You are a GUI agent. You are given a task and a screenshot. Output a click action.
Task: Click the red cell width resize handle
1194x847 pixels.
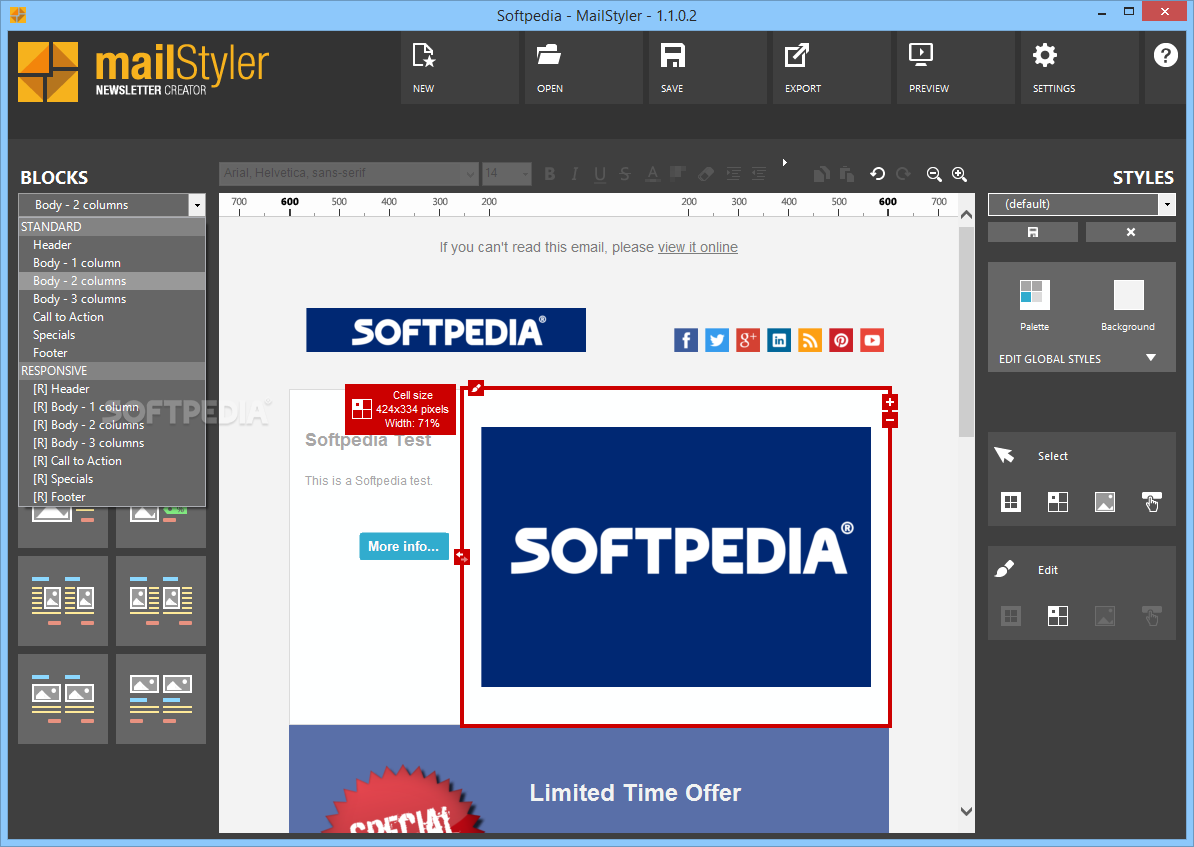tap(462, 558)
